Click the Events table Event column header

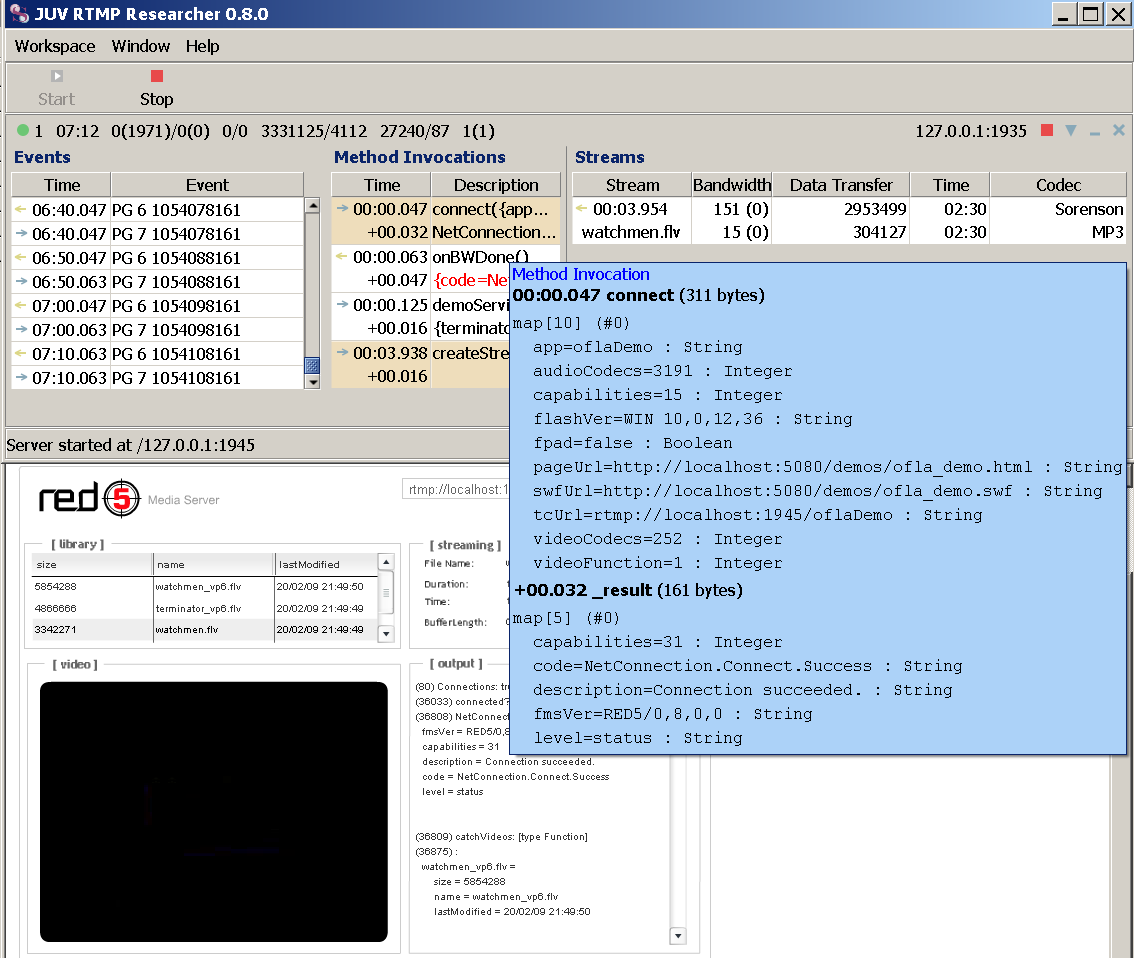pyautogui.click(x=207, y=185)
